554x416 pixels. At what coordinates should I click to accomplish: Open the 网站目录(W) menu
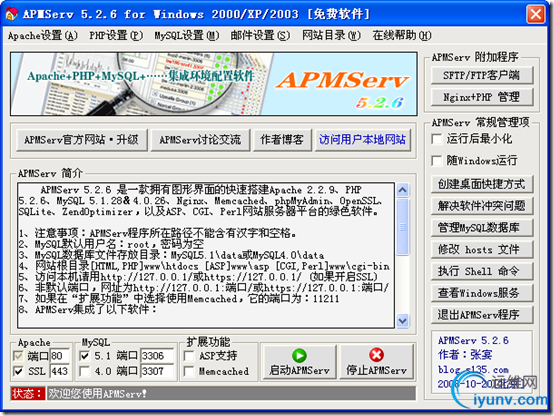[x=331, y=35]
